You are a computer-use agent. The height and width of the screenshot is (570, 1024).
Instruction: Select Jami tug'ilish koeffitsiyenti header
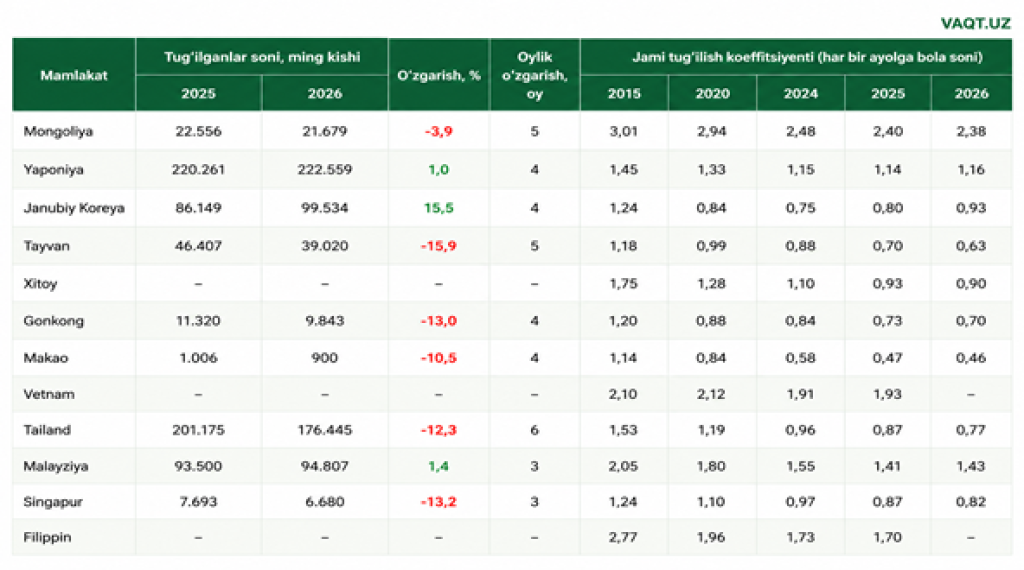pos(807,57)
